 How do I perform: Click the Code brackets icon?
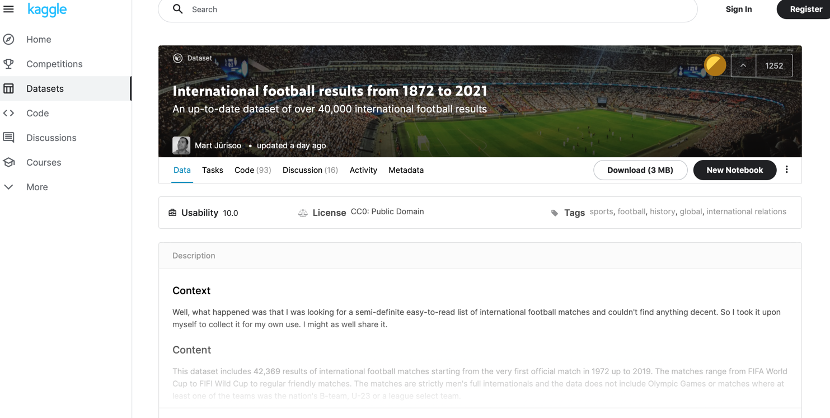[x=9, y=113]
